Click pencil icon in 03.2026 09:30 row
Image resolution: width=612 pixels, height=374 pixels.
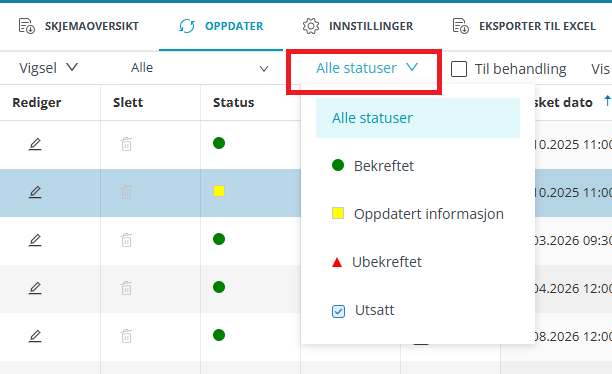tap(35, 240)
